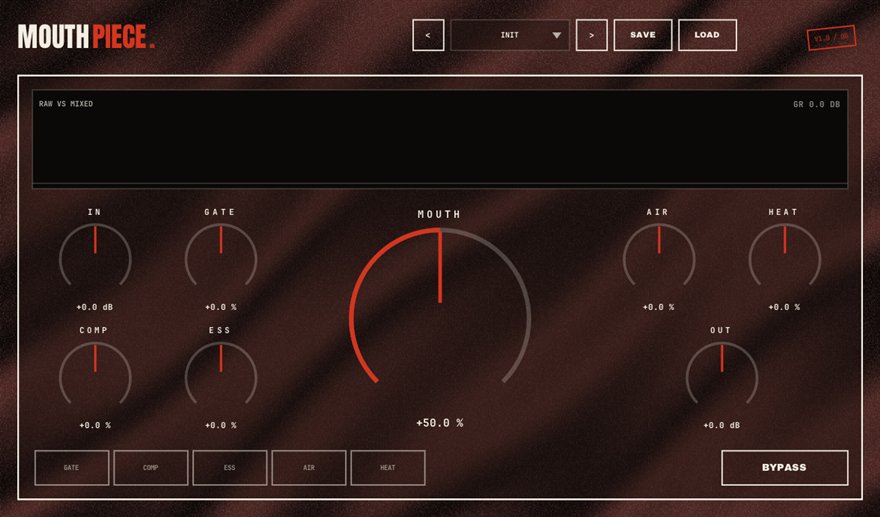Toggle the HEAT module switch
This screenshot has height=517, width=880.
[388, 468]
